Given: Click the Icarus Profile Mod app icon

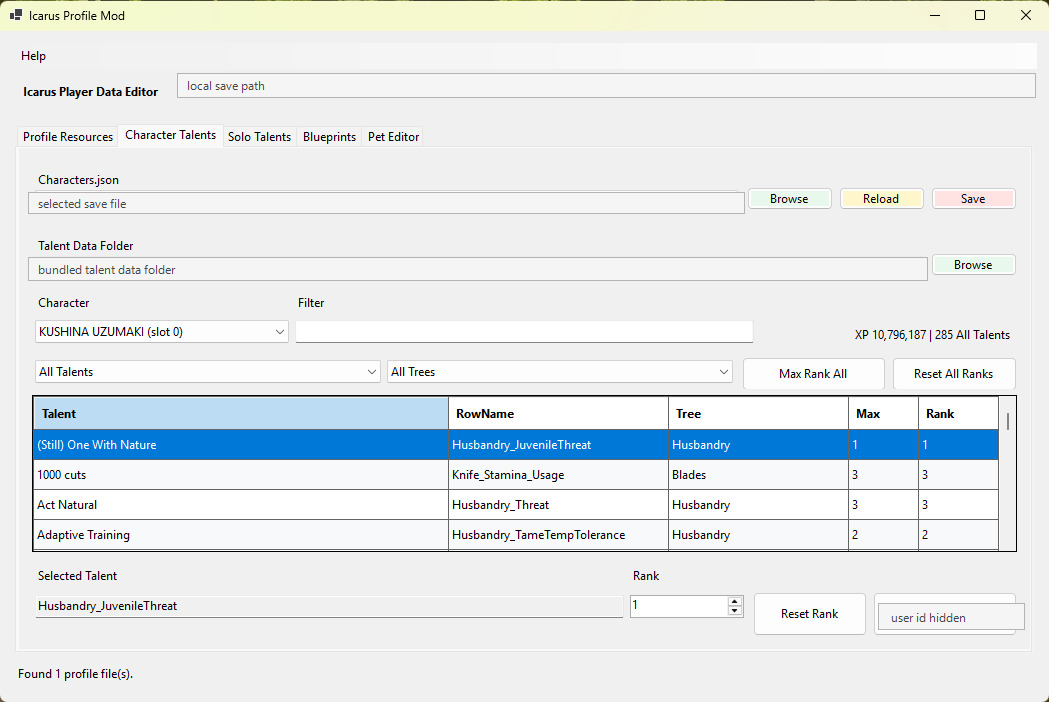Looking at the screenshot, I should [15, 15].
